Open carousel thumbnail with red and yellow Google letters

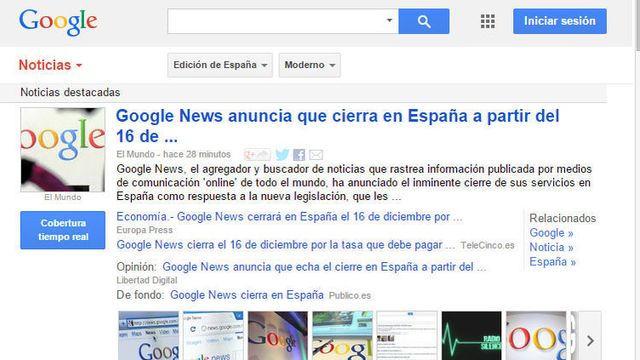536,336
